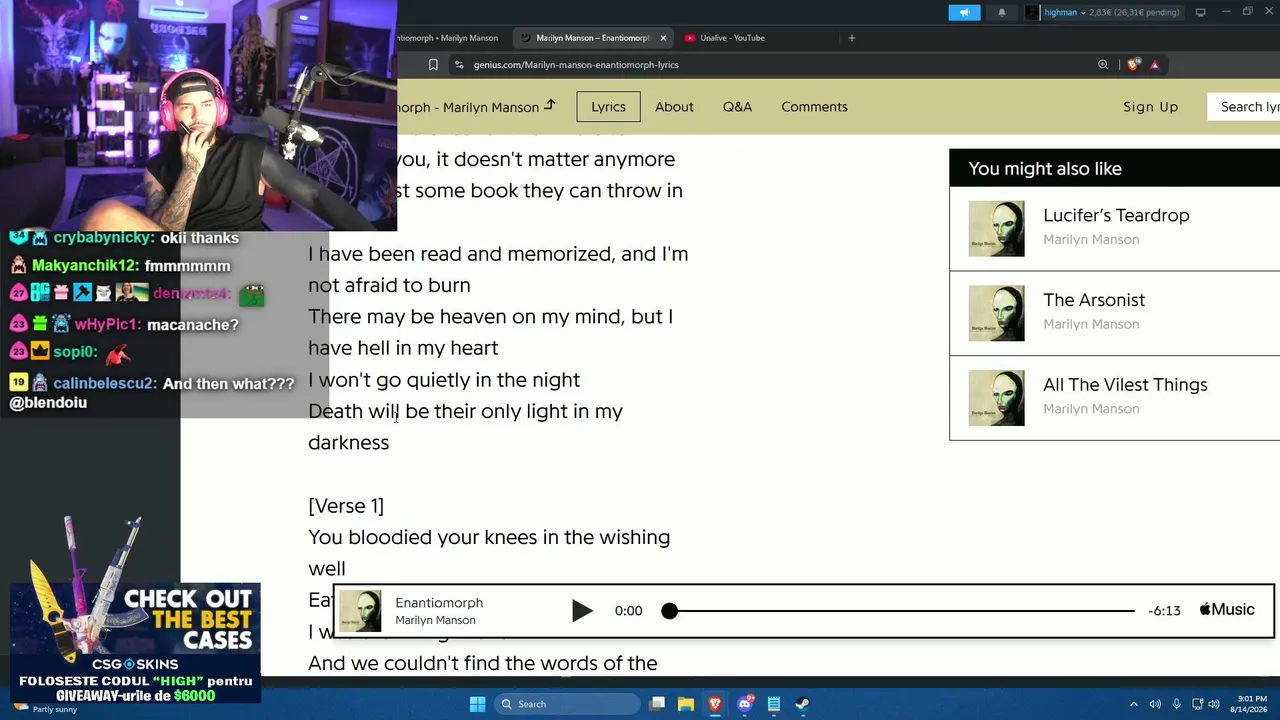Click the genius.com address bar URL
This screenshot has width=1280, height=720.
[576, 65]
